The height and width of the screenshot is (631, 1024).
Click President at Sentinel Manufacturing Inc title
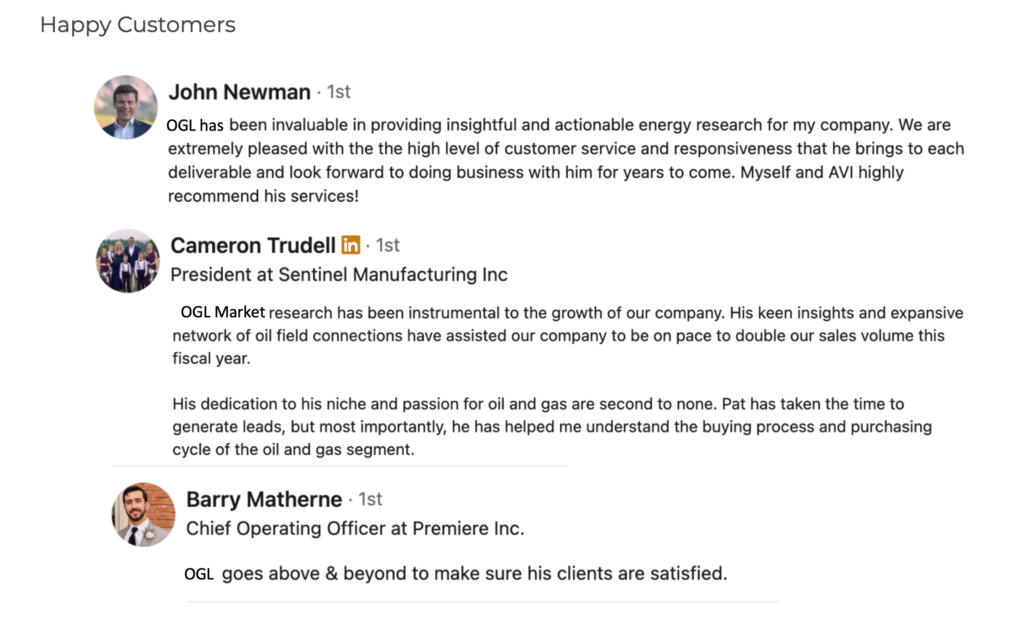click(339, 274)
